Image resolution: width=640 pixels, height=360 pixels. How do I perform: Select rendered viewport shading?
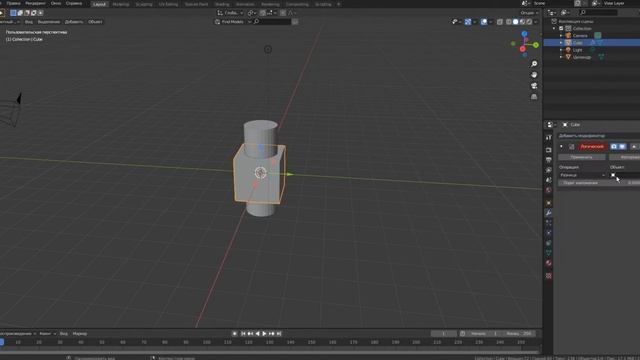click(x=529, y=22)
